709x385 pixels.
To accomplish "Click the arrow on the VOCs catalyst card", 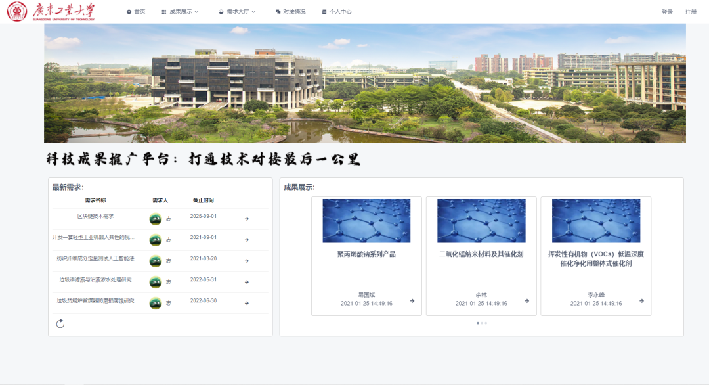I will (641, 301).
